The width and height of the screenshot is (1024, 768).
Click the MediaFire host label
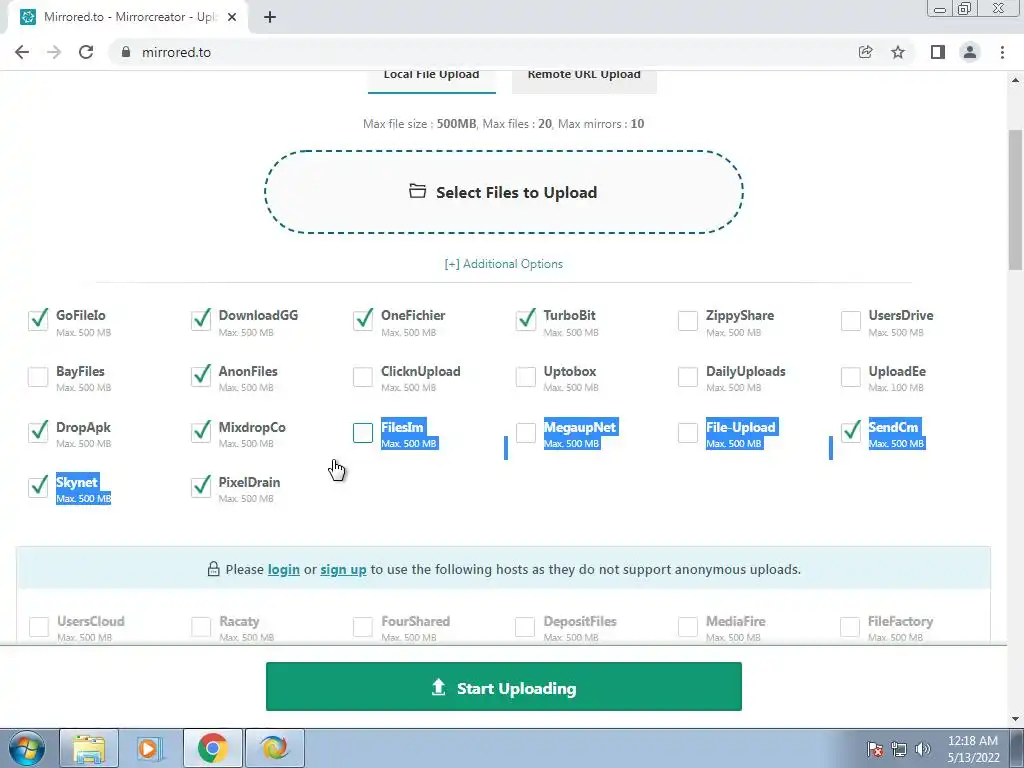[x=735, y=621]
